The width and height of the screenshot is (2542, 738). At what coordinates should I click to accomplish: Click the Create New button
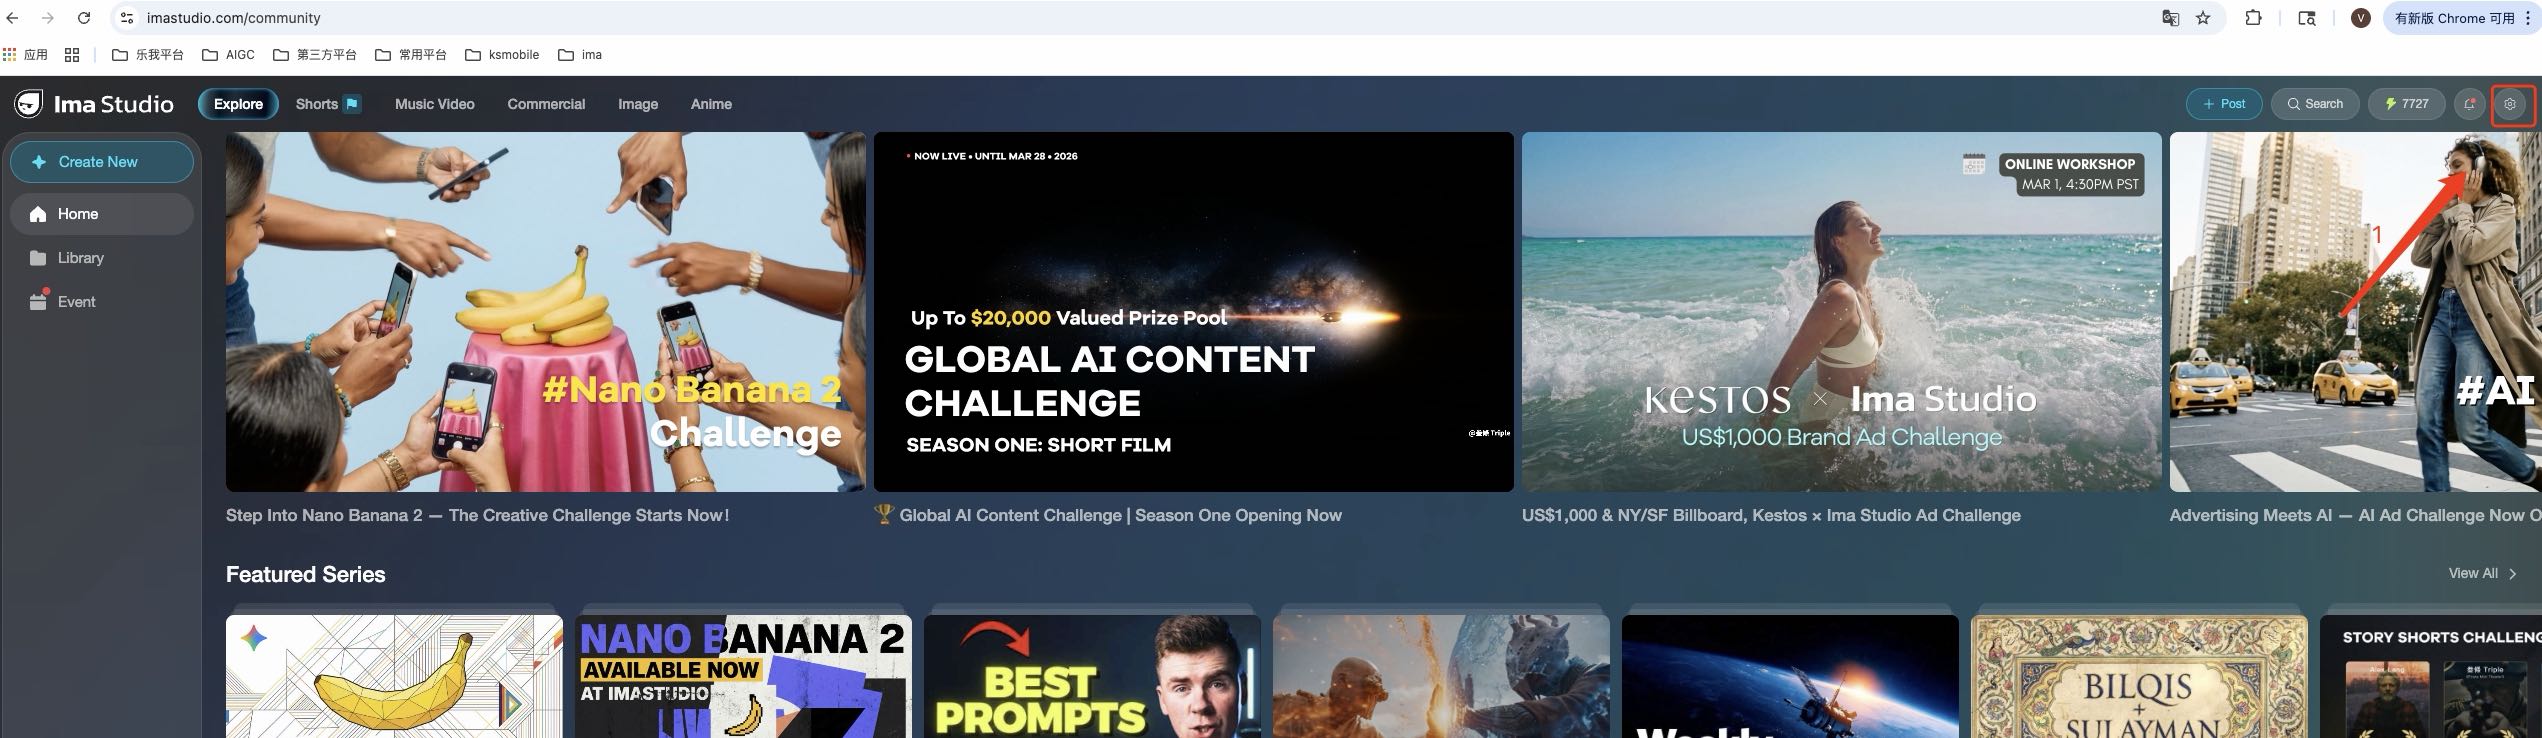101,162
